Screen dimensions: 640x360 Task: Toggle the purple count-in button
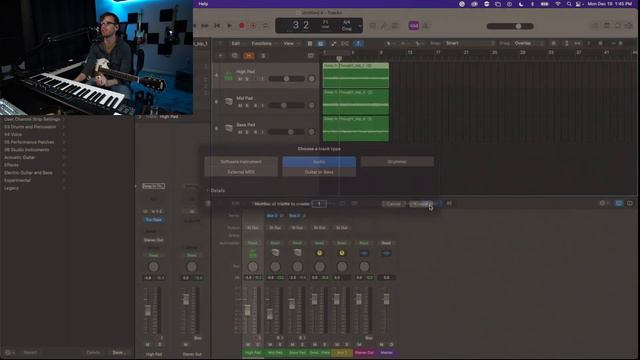413,26
